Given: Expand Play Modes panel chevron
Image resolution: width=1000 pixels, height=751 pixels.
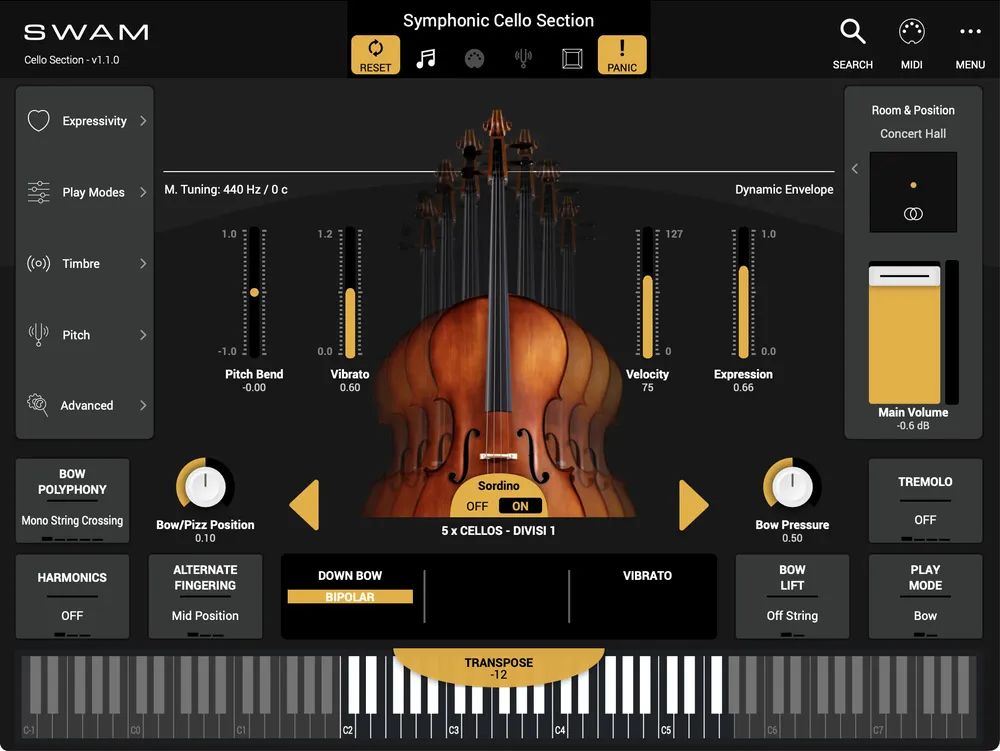Looking at the screenshot, I should click(x=143, y=192).
